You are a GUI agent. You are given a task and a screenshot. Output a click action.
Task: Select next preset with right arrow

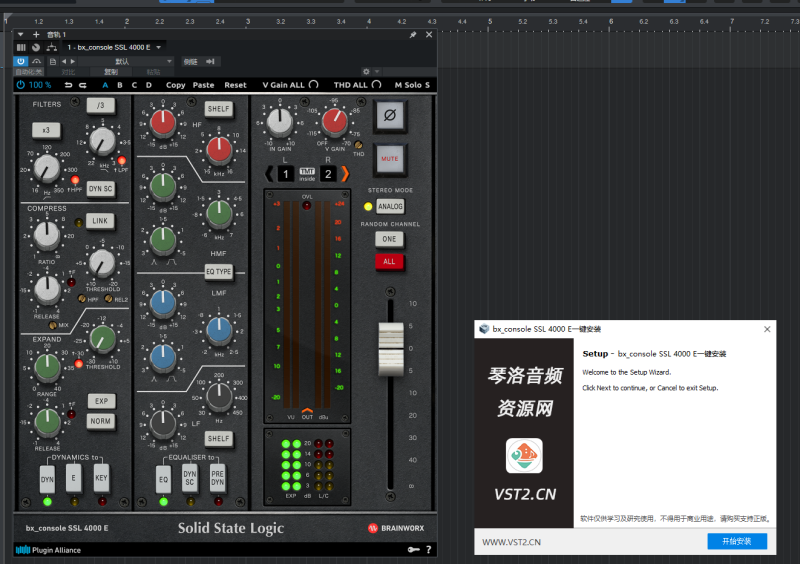point(72,61)
